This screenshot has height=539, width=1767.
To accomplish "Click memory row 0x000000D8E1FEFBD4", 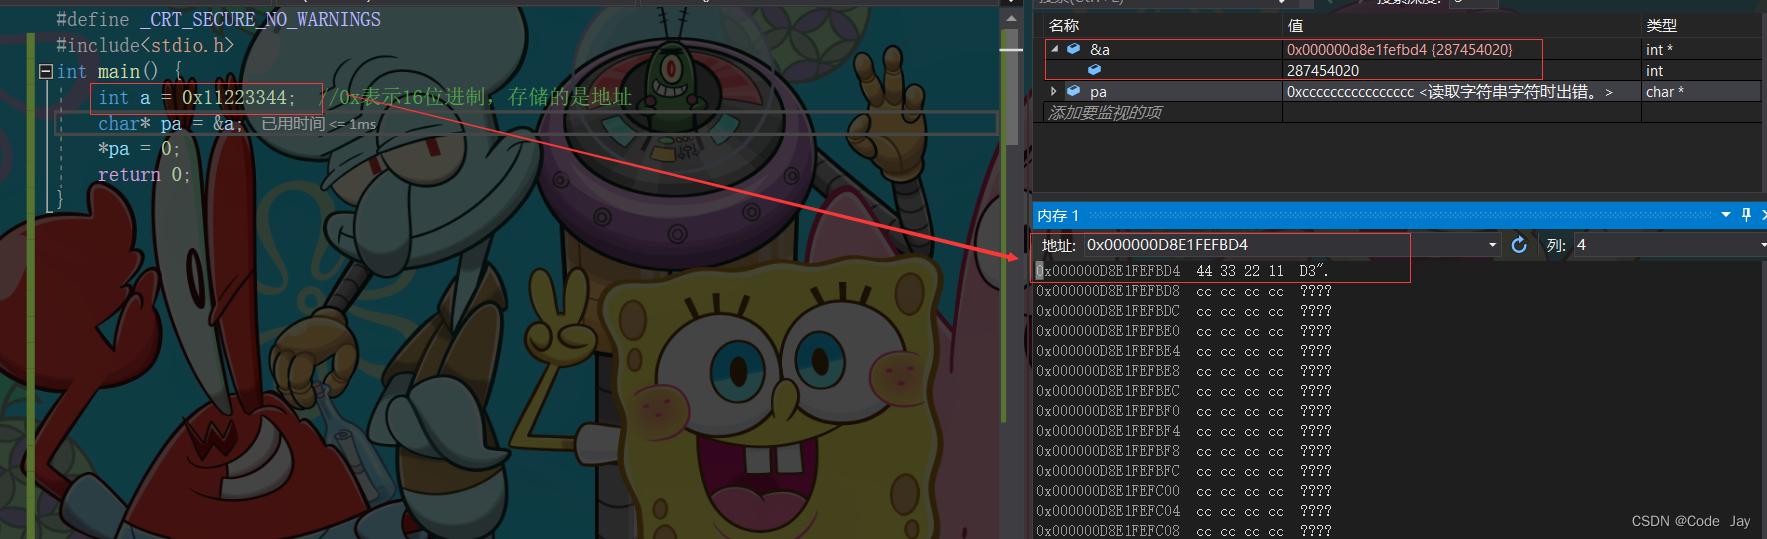I will tap(1183, 271).
